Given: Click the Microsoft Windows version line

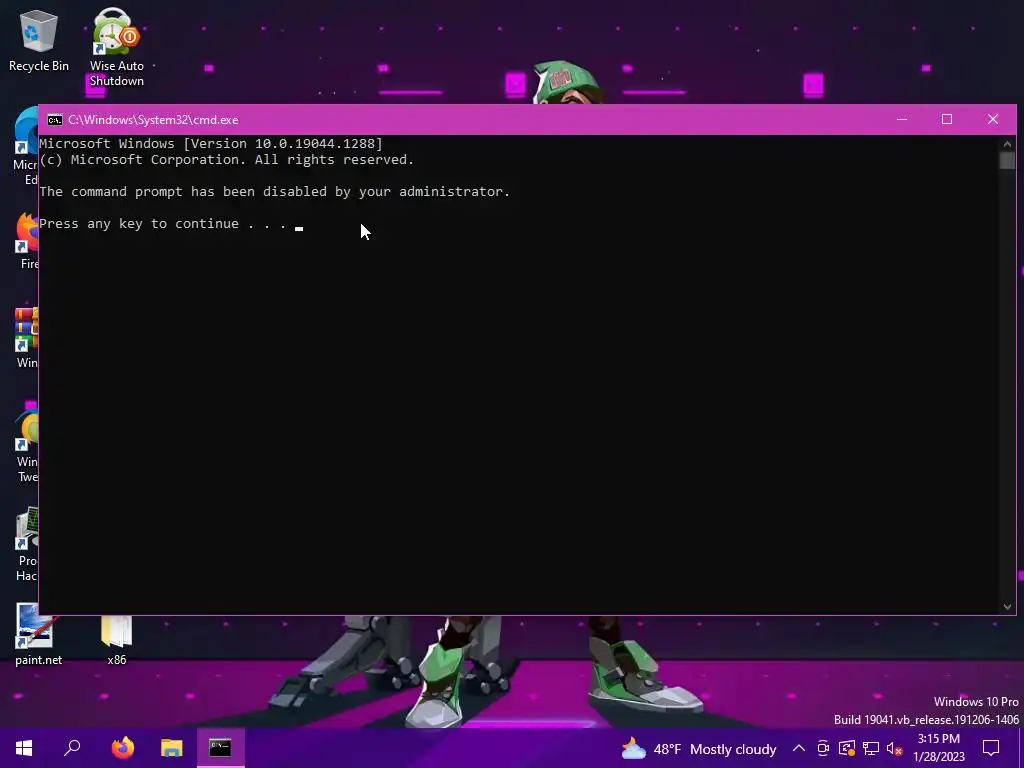Looking at the screenshot, I should tap(211, 144).
